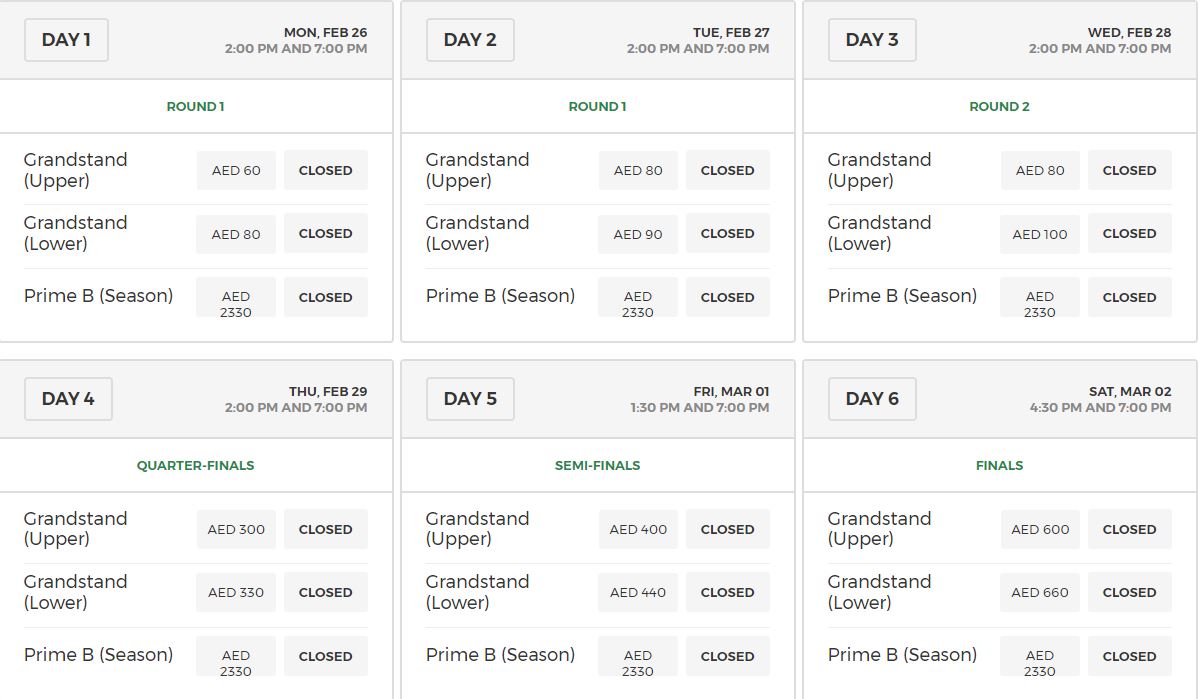The height and width of the screenshot is (699, 1198).
Task: Click the DAY 1 label button
Action: tap(66, 40)
